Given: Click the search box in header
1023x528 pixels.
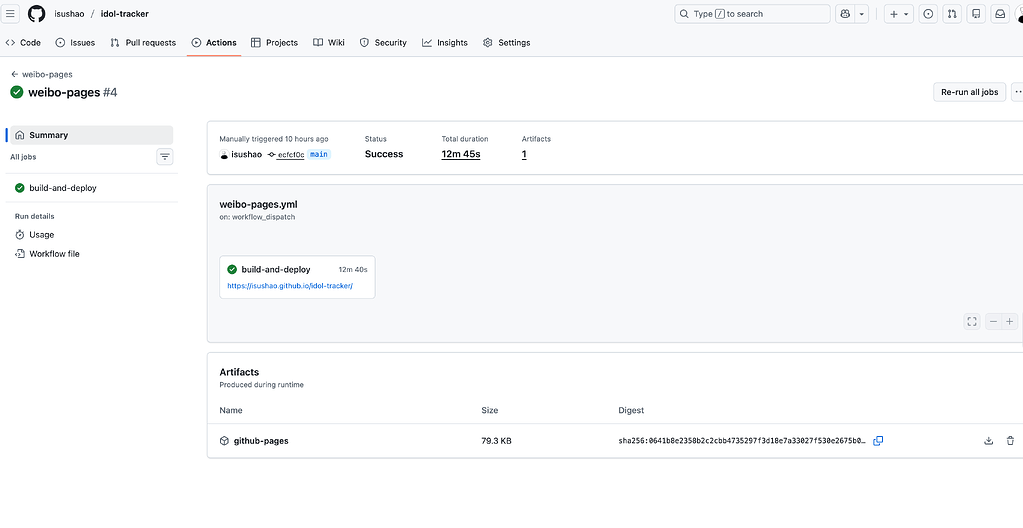Looking at the screenshot, I should 752,14.
